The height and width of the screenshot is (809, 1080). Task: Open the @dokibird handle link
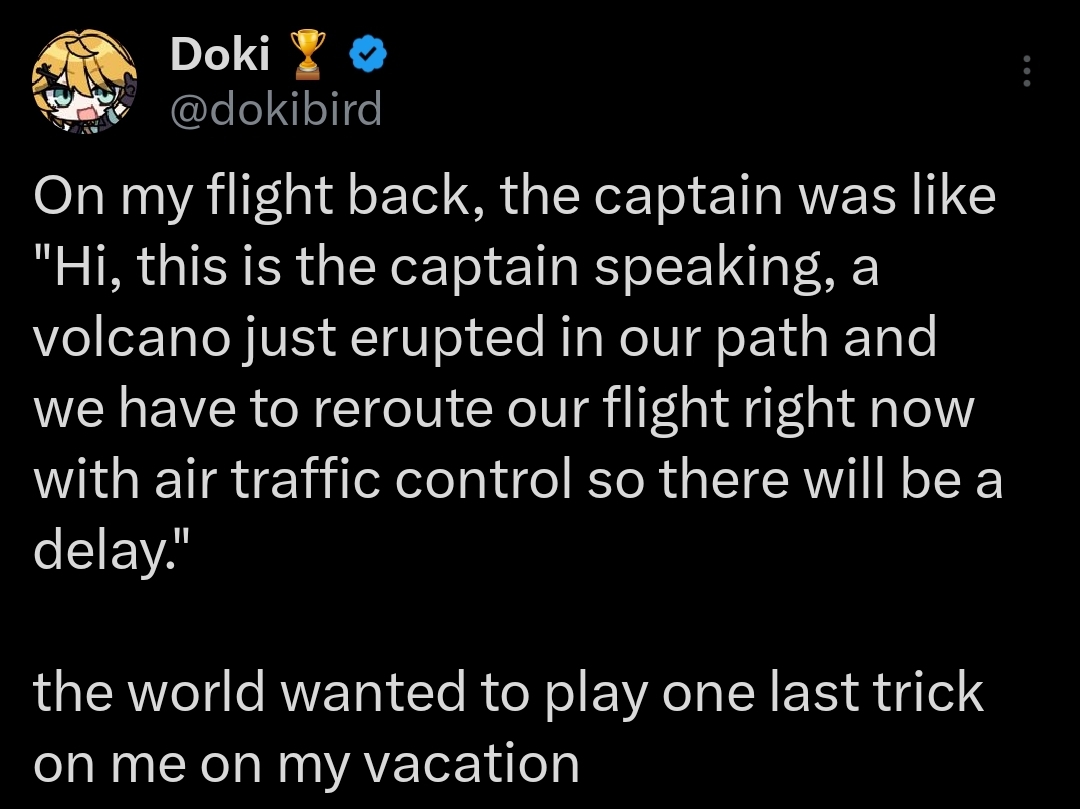click(276, 108)
